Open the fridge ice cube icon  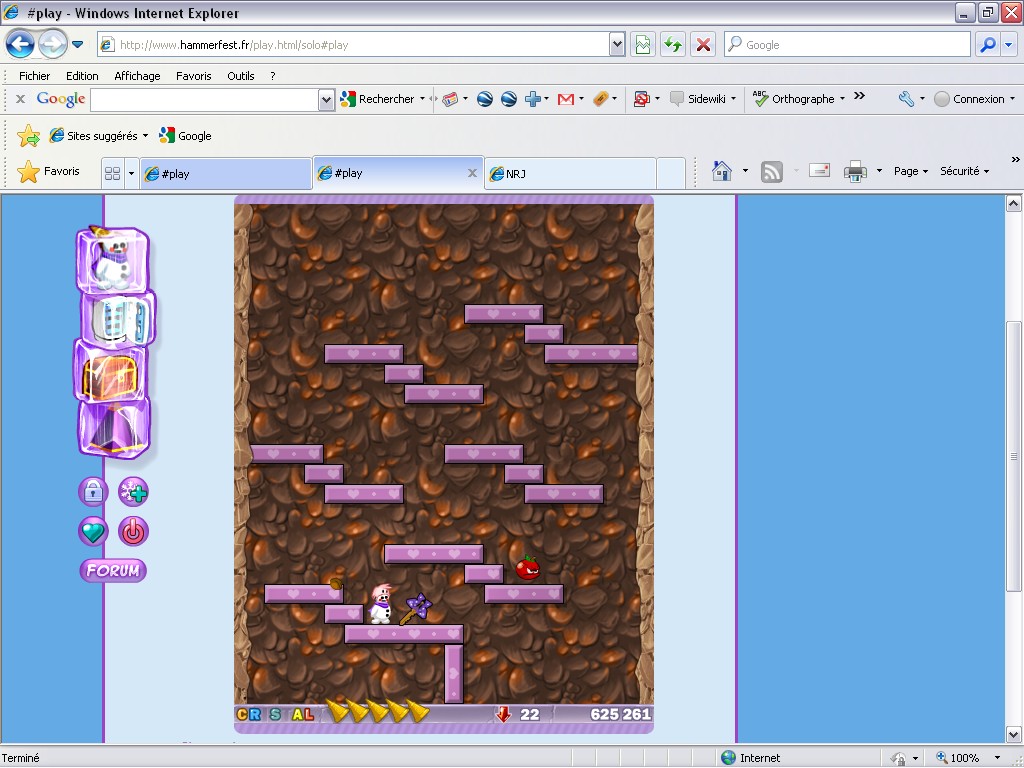[x=118, y=319]
